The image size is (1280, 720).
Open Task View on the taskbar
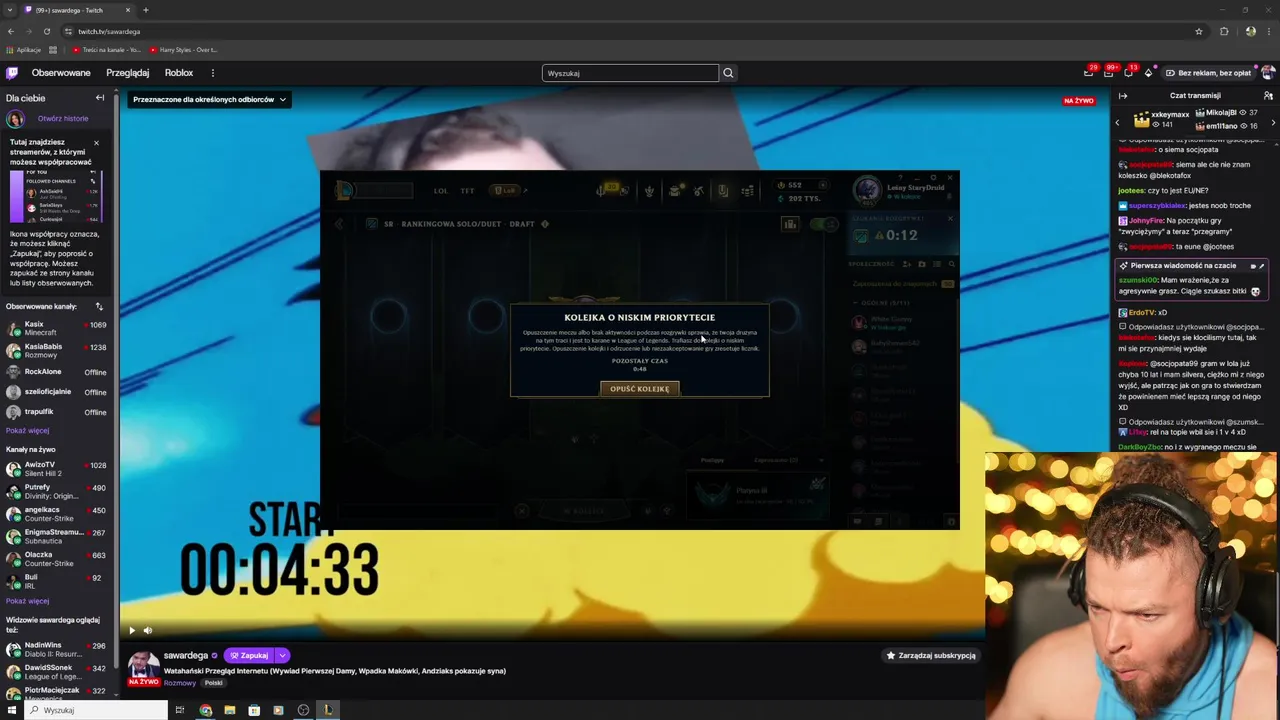pos(180,710)
